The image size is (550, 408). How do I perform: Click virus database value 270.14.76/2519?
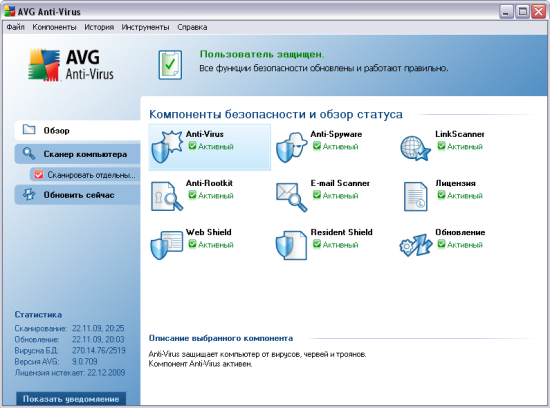coord(99,350)
